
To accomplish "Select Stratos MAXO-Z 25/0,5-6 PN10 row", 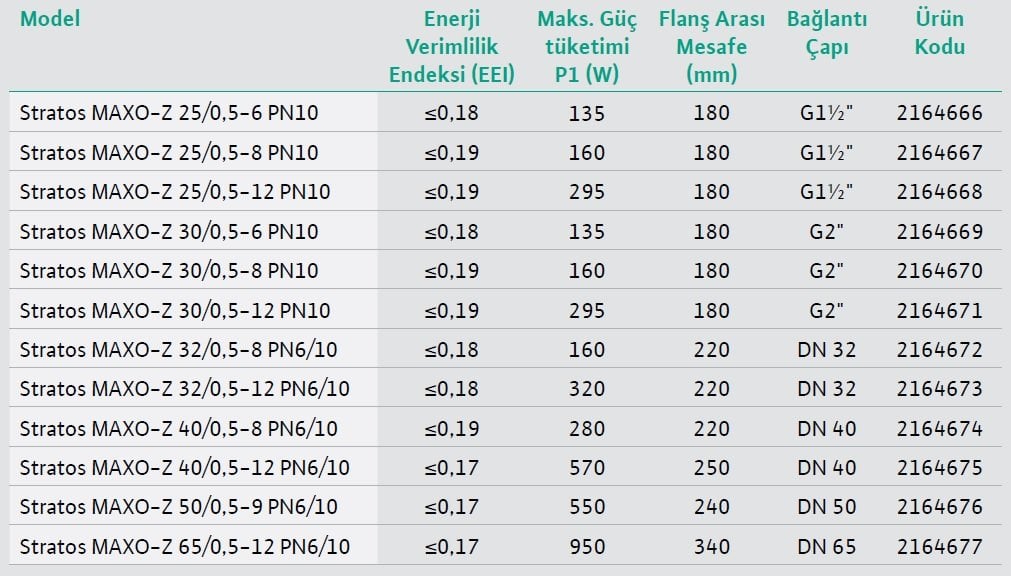I will point(506,113).
